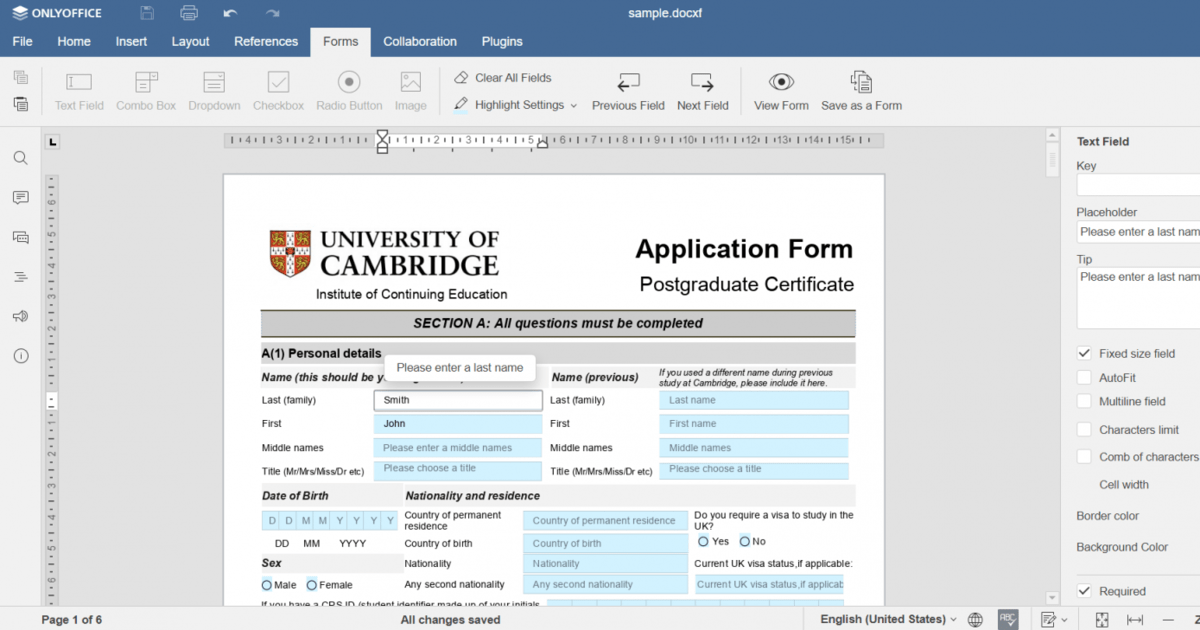Insert a Text Field control
The height and width of the screenshot is (630, 1200).
[x=78, y=90]
